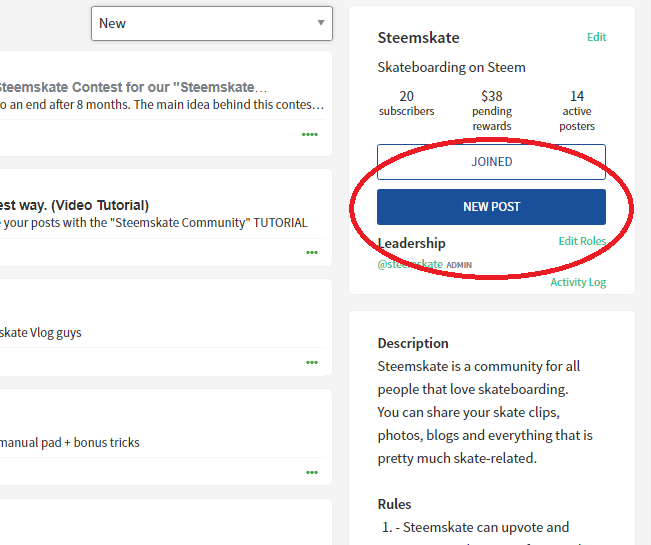This screenshot has height=545, width=651.
Task: Click the Steemskate community title
Action: click(x=418, y=38)
